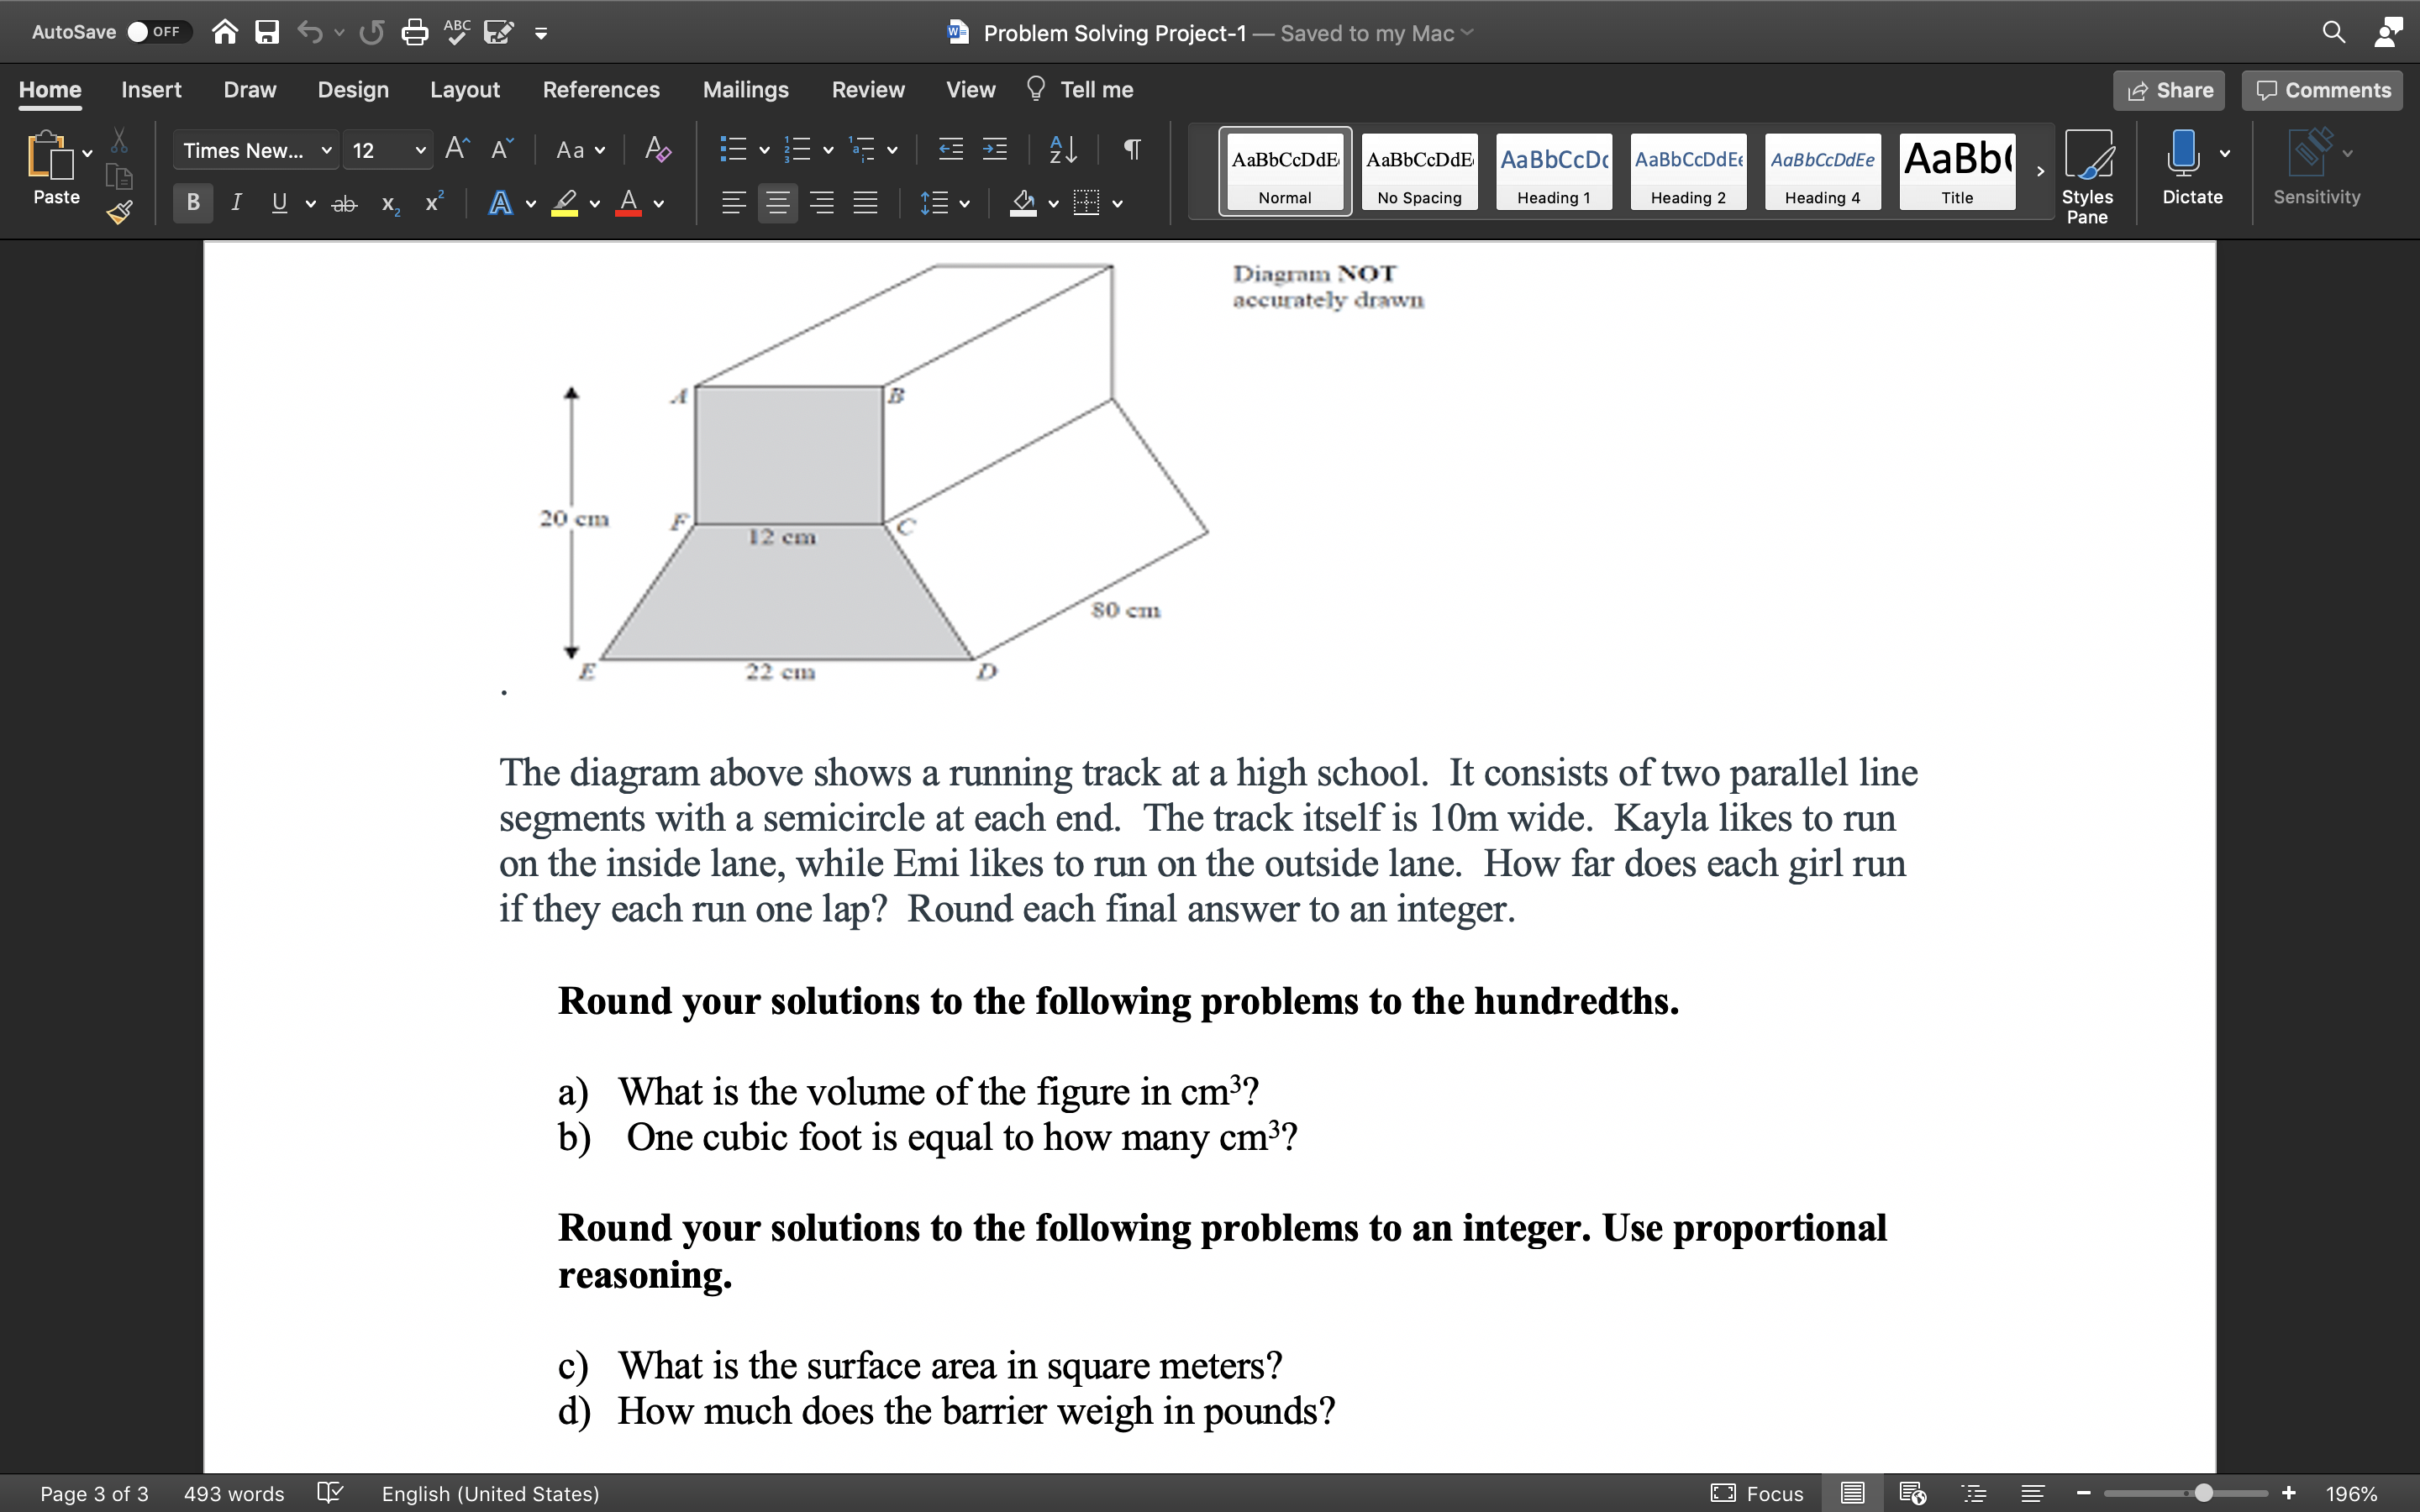Click the Share button

(x=2169, y=90)
